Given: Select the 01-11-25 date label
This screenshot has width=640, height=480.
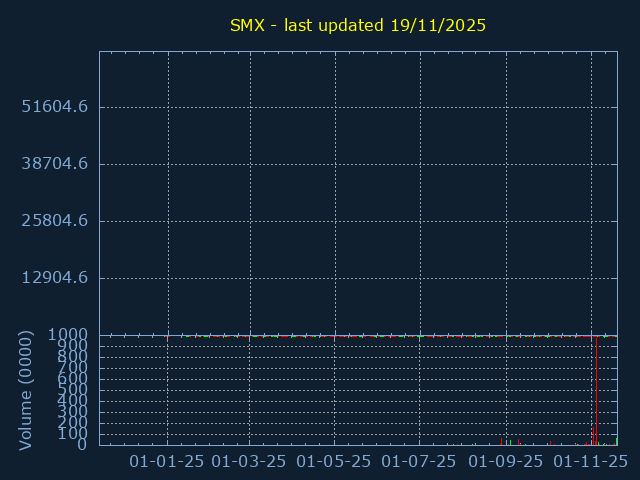Looking at the screenshot, I should 591,461.
